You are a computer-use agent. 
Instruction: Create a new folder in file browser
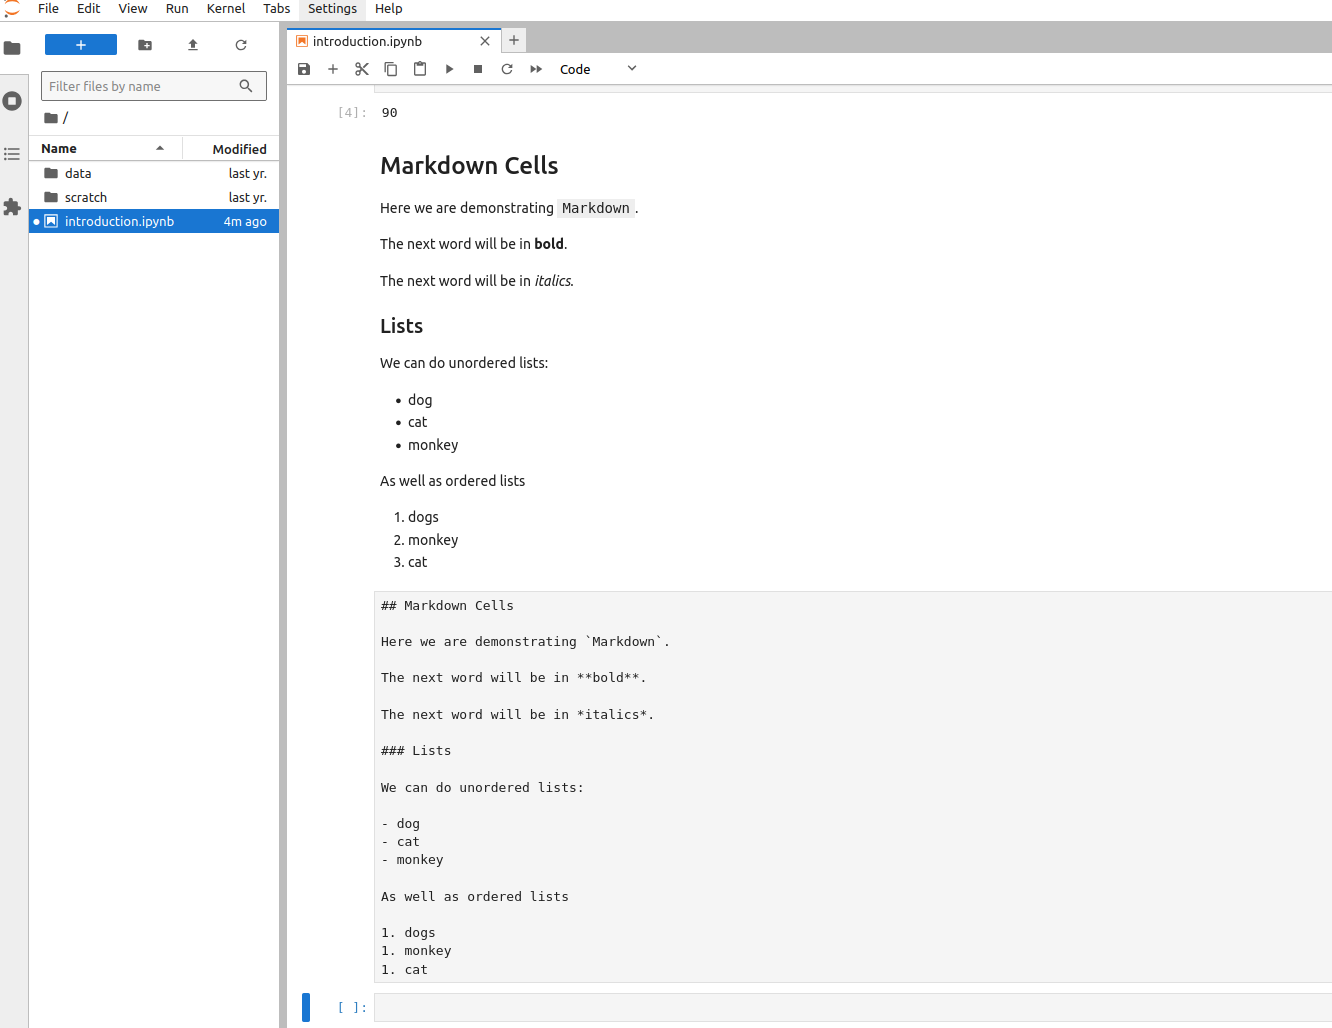(145, 45)
